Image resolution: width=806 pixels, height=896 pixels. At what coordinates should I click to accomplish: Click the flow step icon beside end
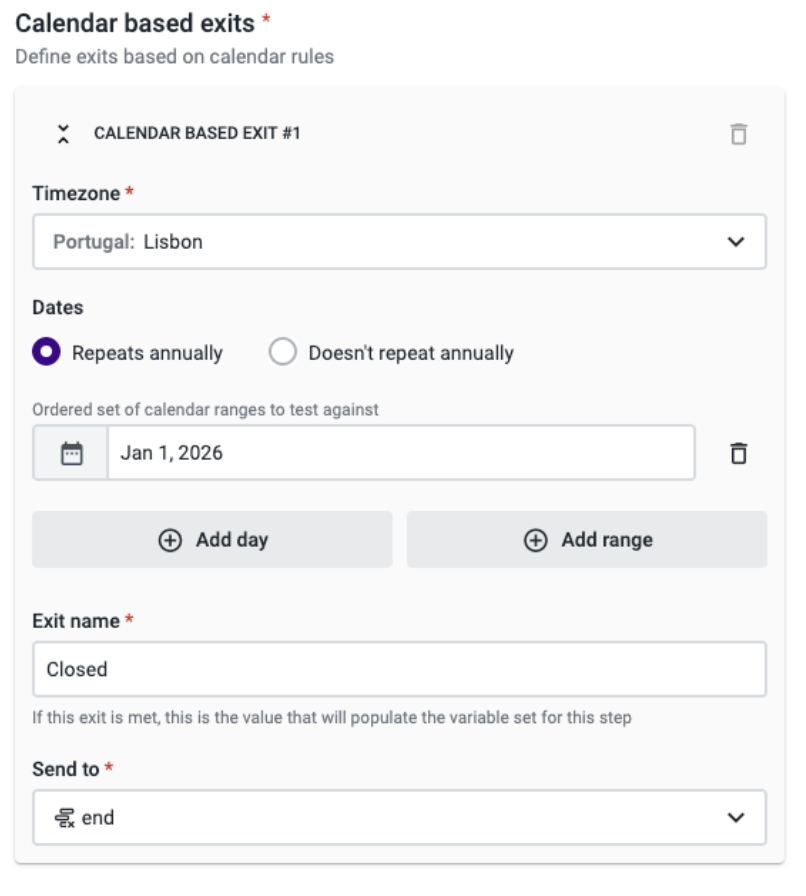[x=65, y=818]
